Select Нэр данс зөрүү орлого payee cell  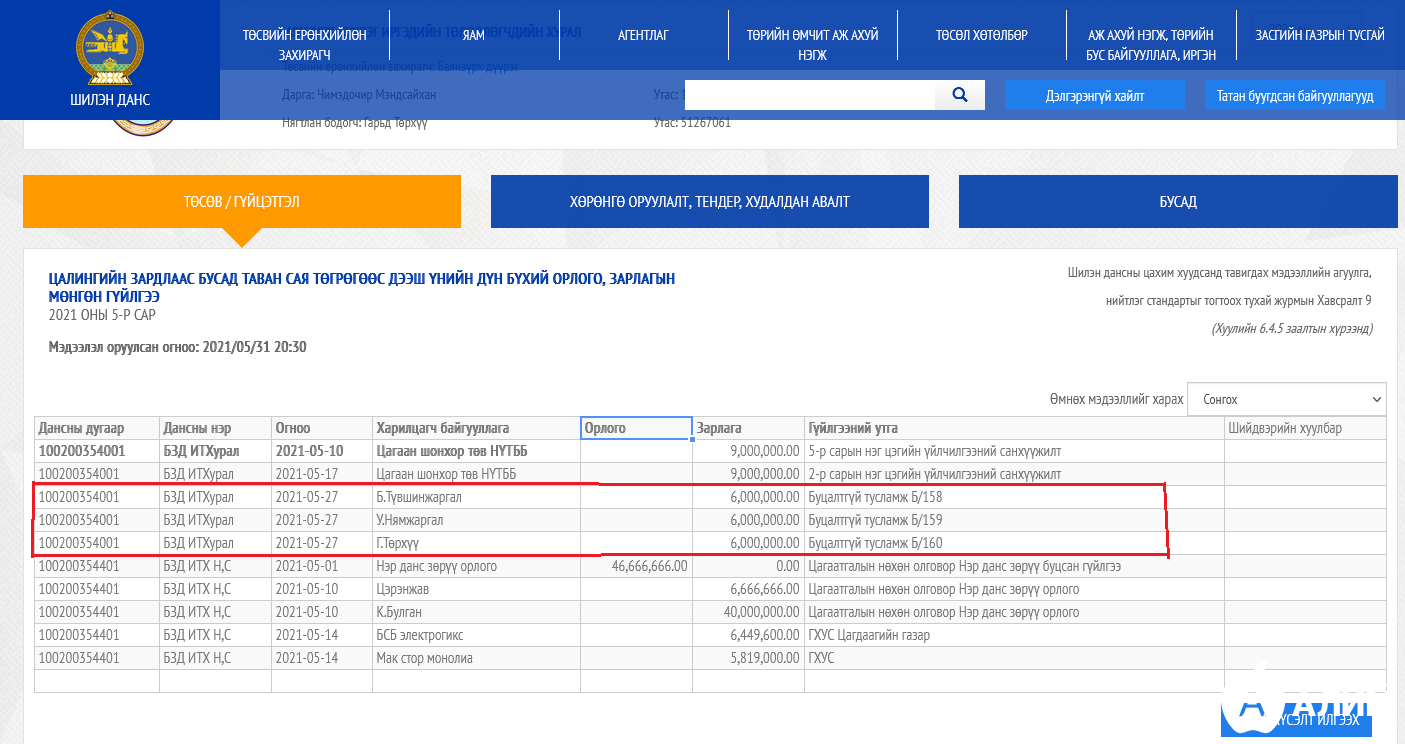(x=476, y=566)
